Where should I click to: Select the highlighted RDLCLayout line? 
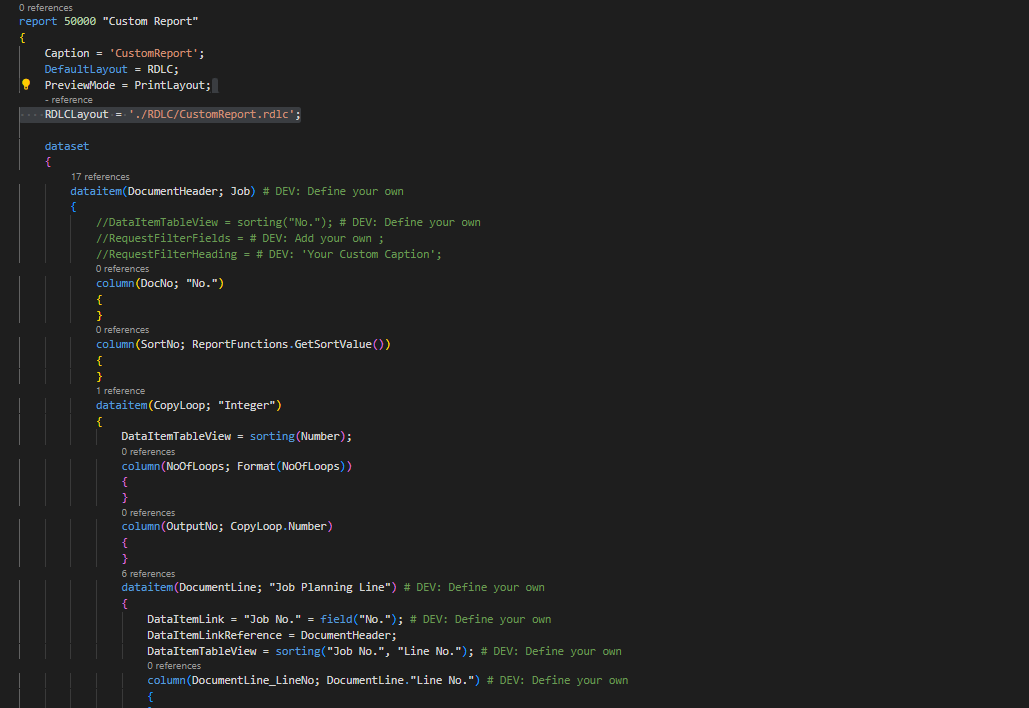pos(160,113)
